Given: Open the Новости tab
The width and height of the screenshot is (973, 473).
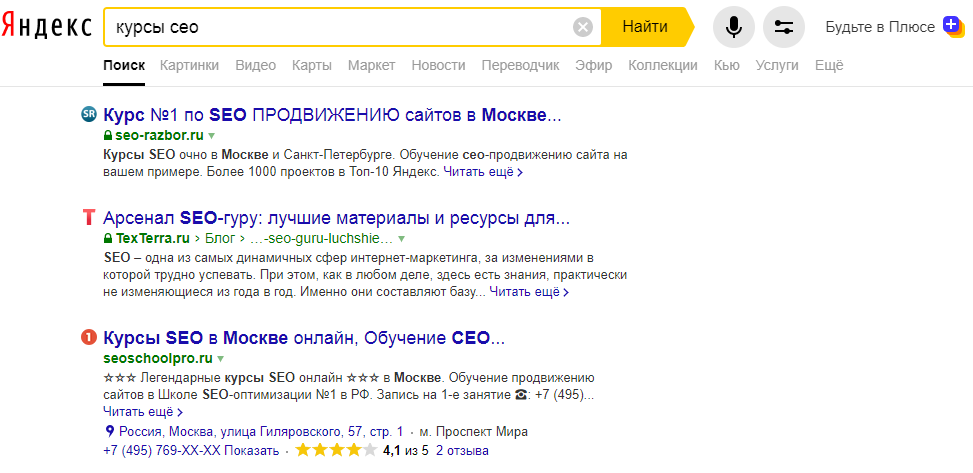Looking at the screenshot, I should [438, 65].
